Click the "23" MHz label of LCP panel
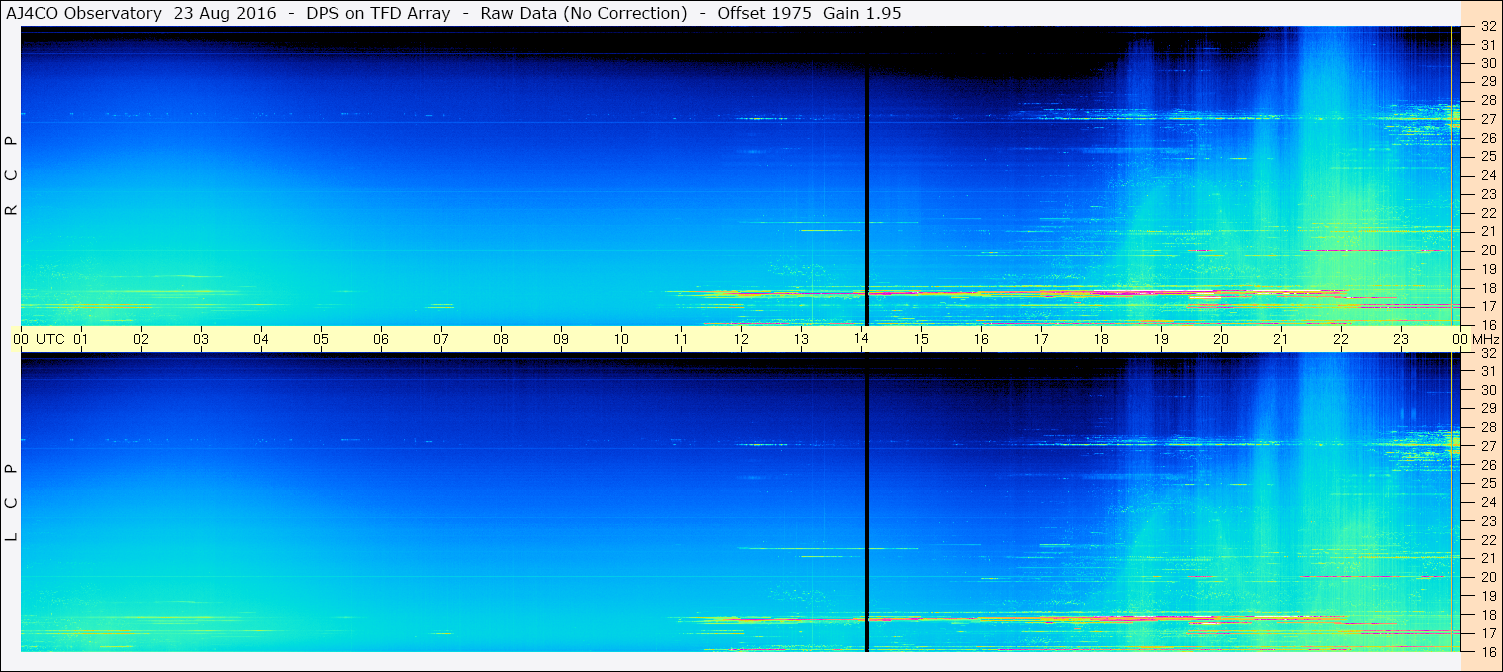 click(1488, 521)
